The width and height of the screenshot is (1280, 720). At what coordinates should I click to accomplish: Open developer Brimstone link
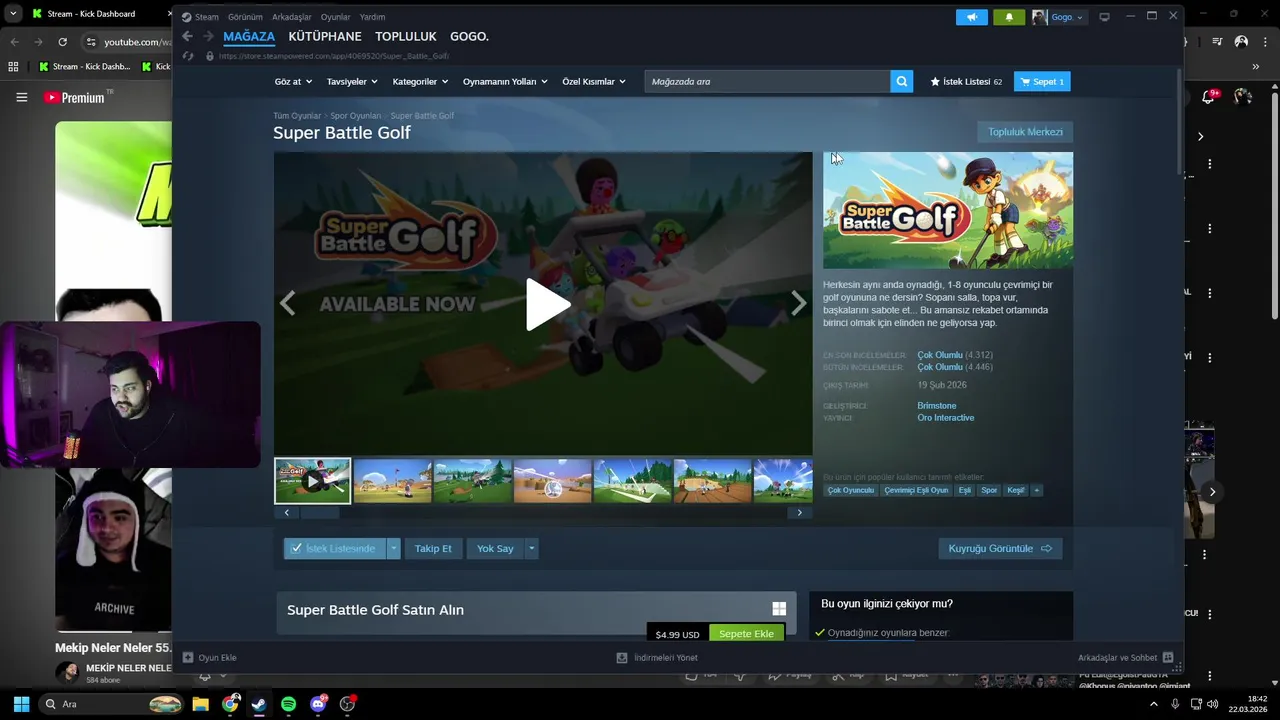(x=937, y=405)
